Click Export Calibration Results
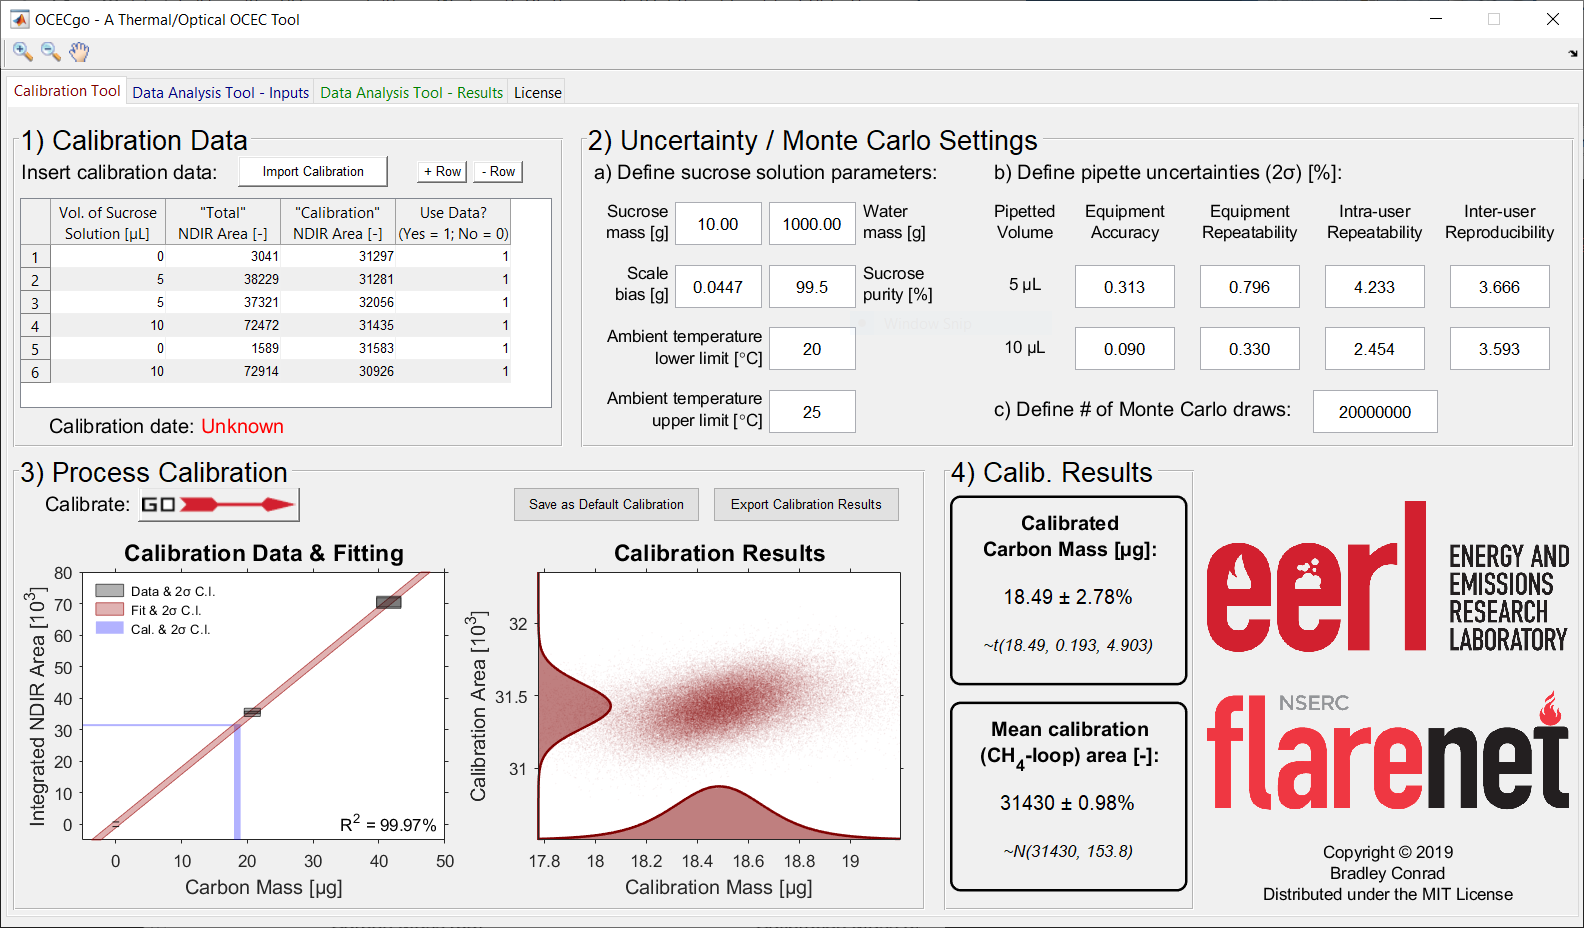1584x928 pixels. (x=806, y=505)
